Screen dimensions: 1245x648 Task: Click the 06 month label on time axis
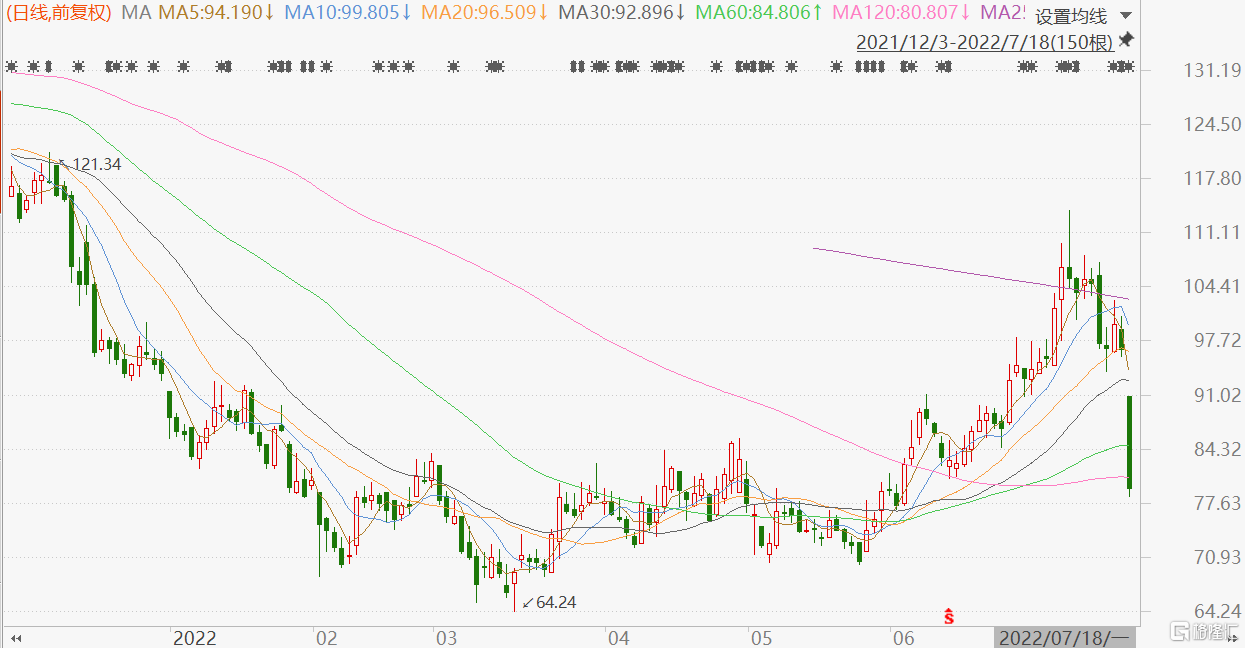(903, 637)
